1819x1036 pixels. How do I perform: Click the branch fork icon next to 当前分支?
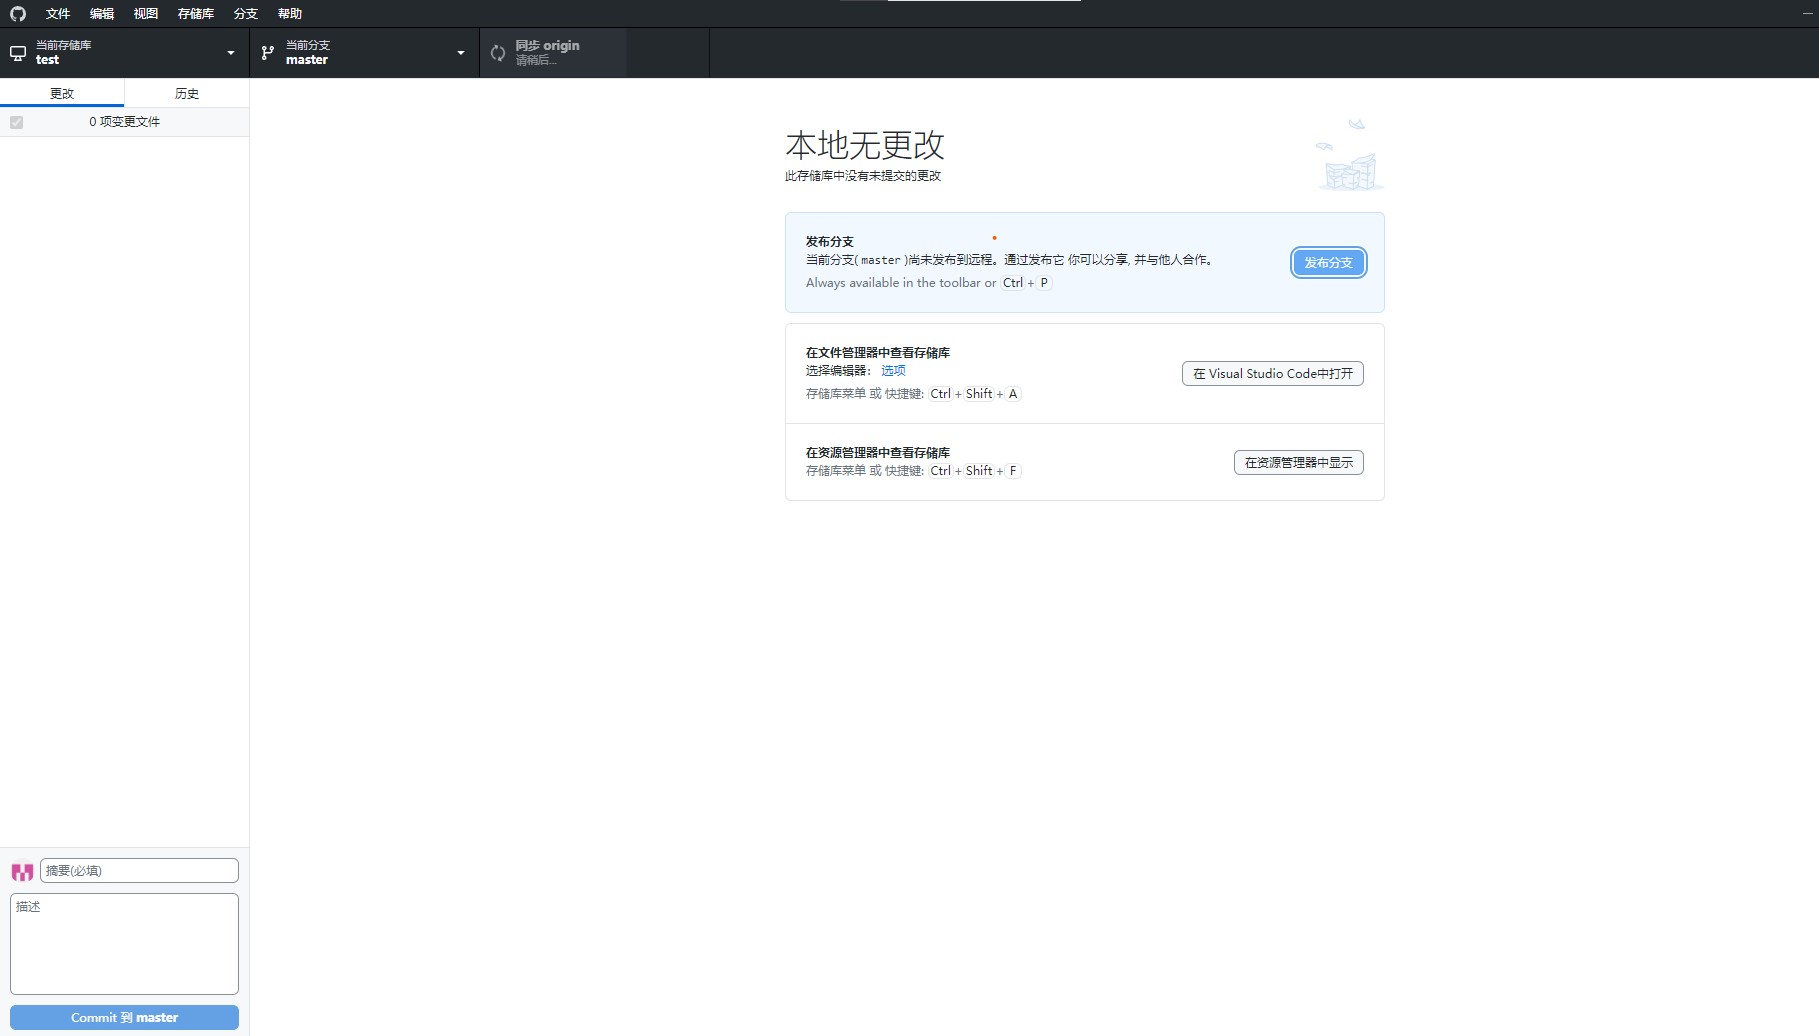point(266,52)
